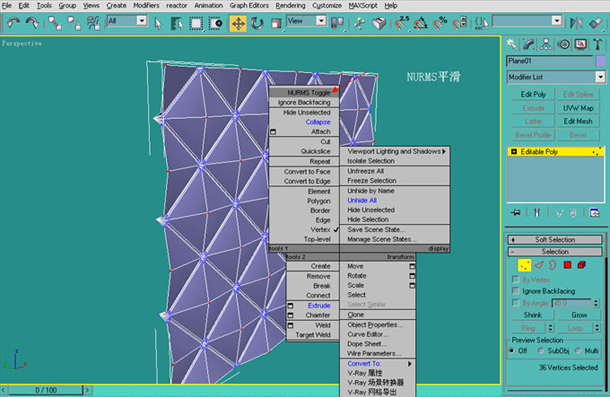
Task: Open the Create command panel tab
Action: [512, 45]
